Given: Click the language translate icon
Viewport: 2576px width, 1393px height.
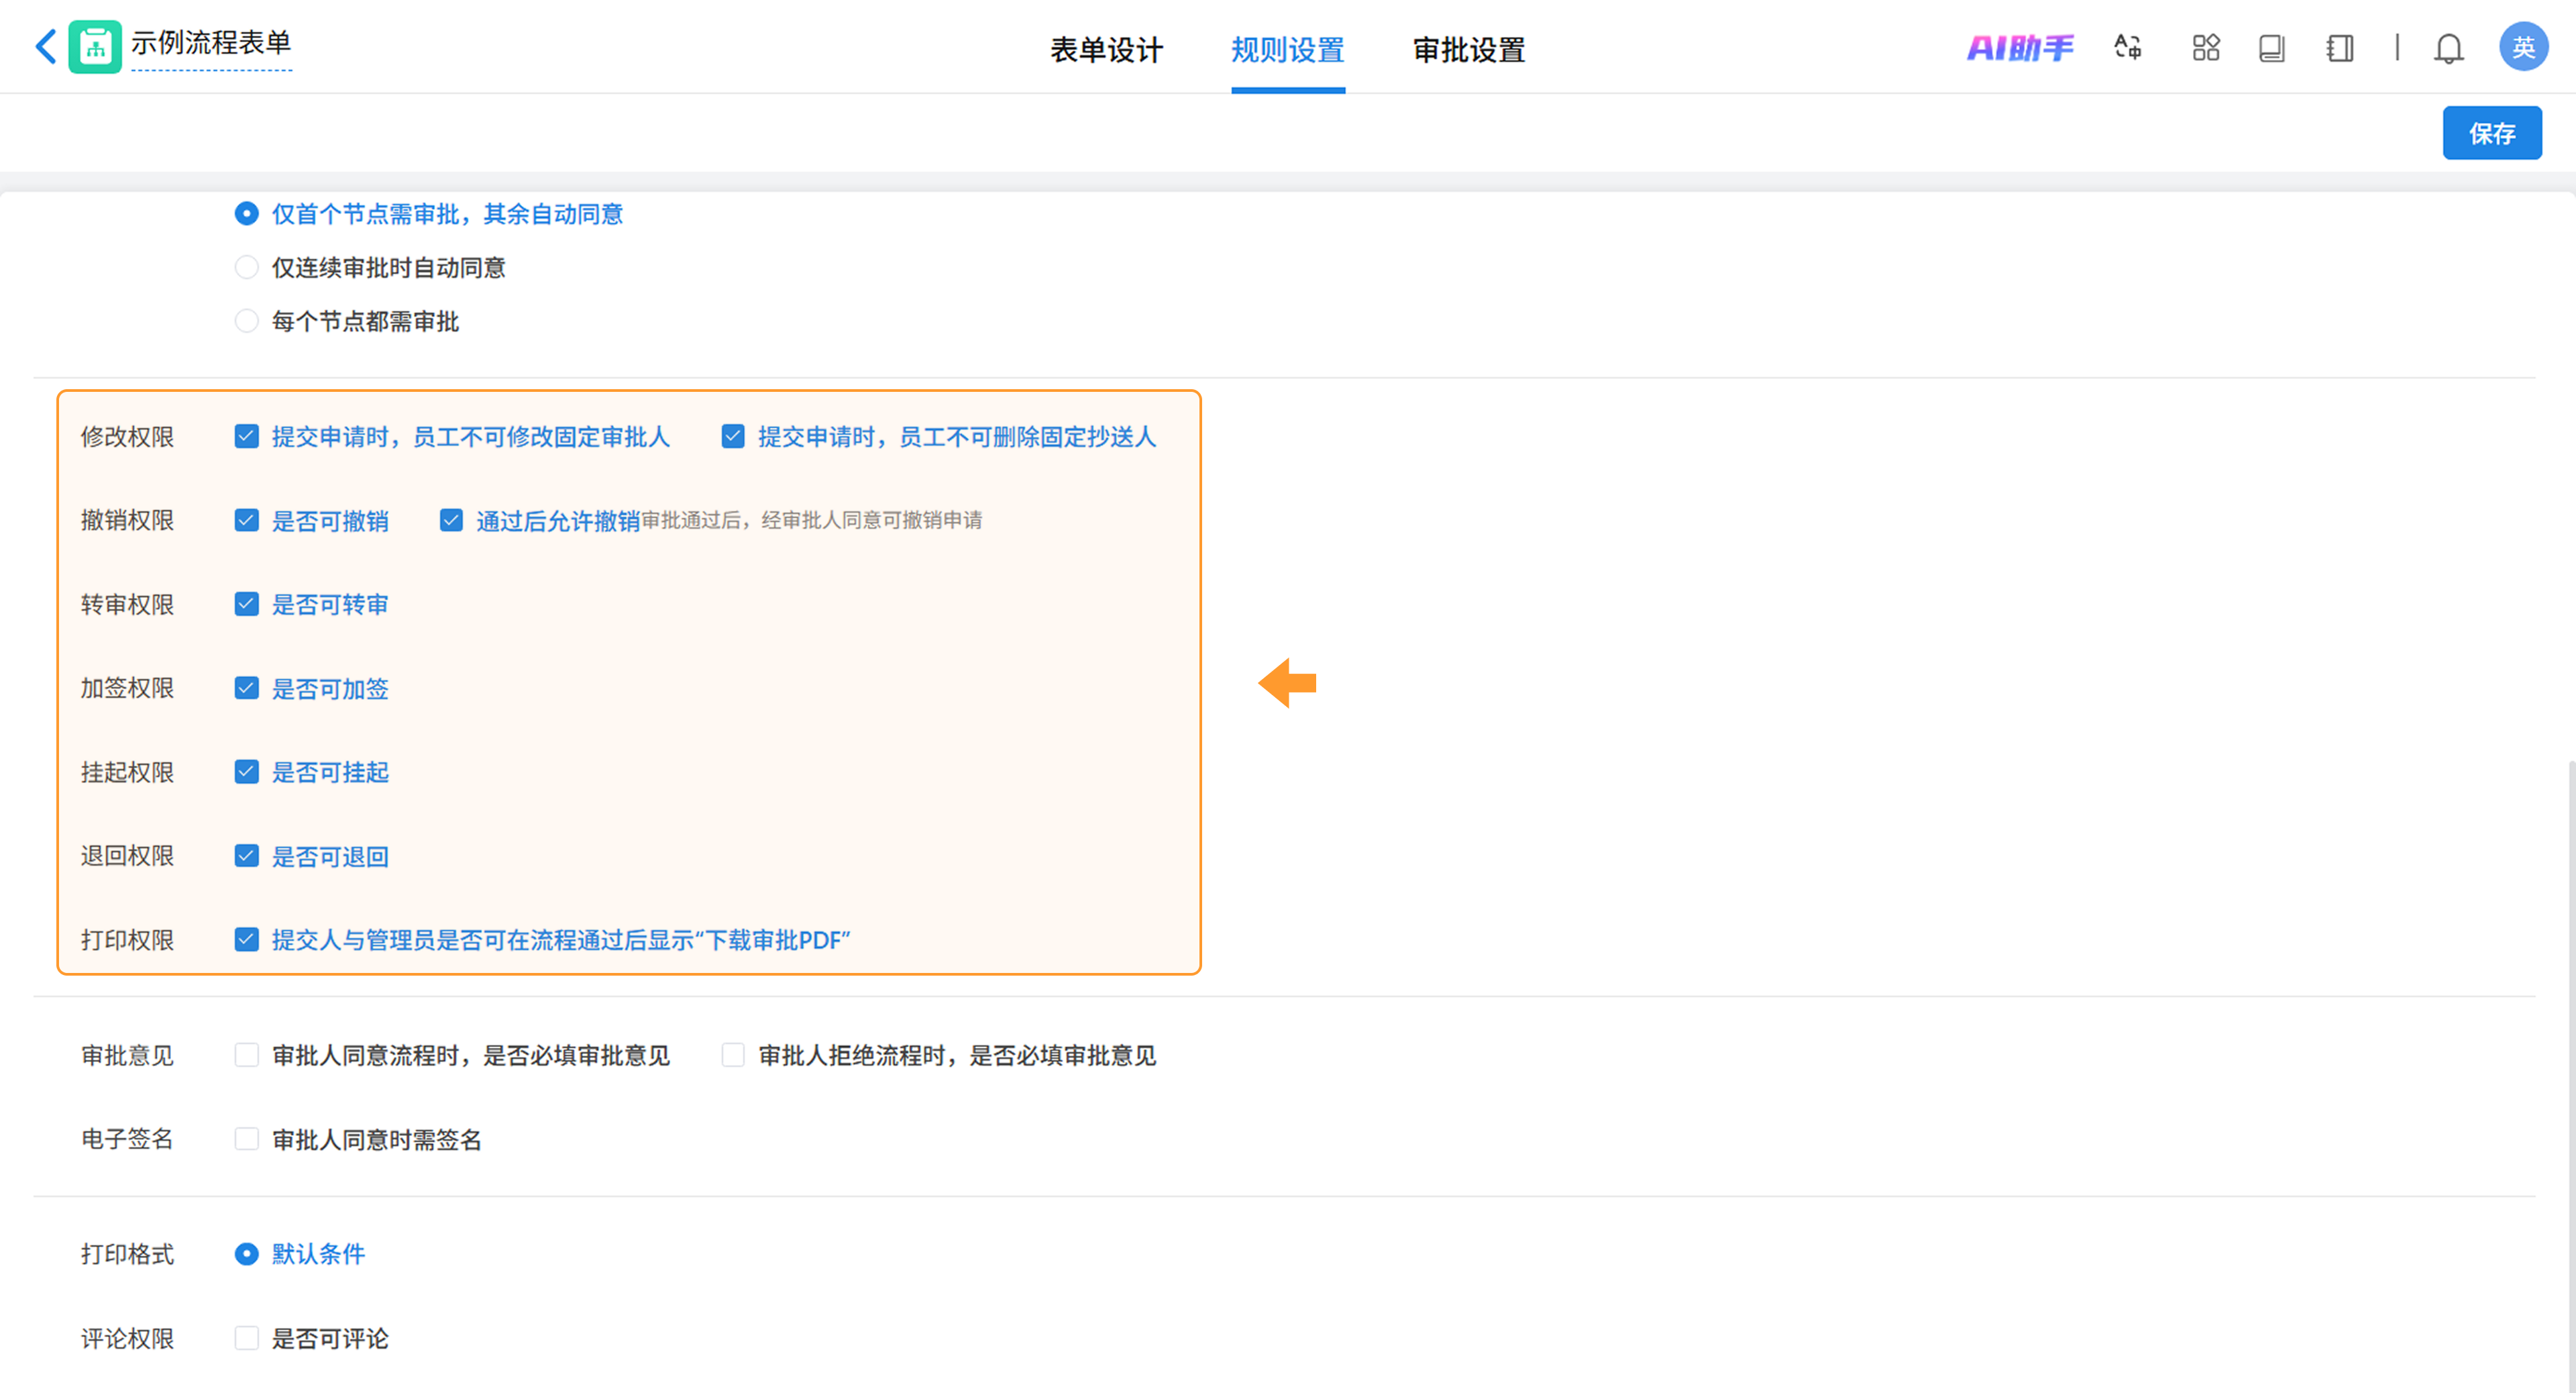Looking at the screenshot, I should point(2127,47).
